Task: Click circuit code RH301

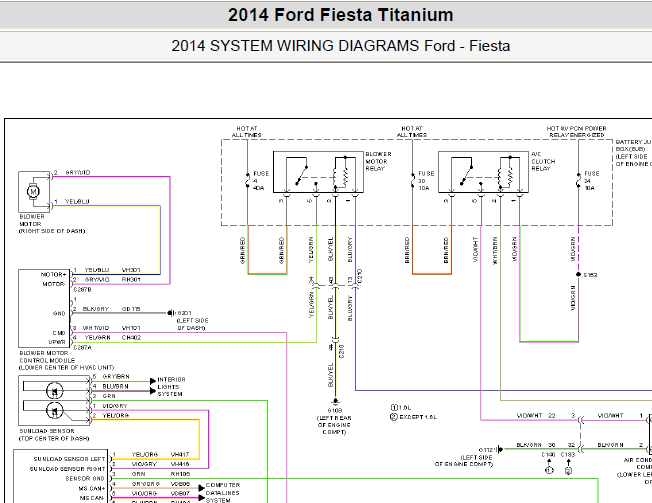Action: coord(131,279)
